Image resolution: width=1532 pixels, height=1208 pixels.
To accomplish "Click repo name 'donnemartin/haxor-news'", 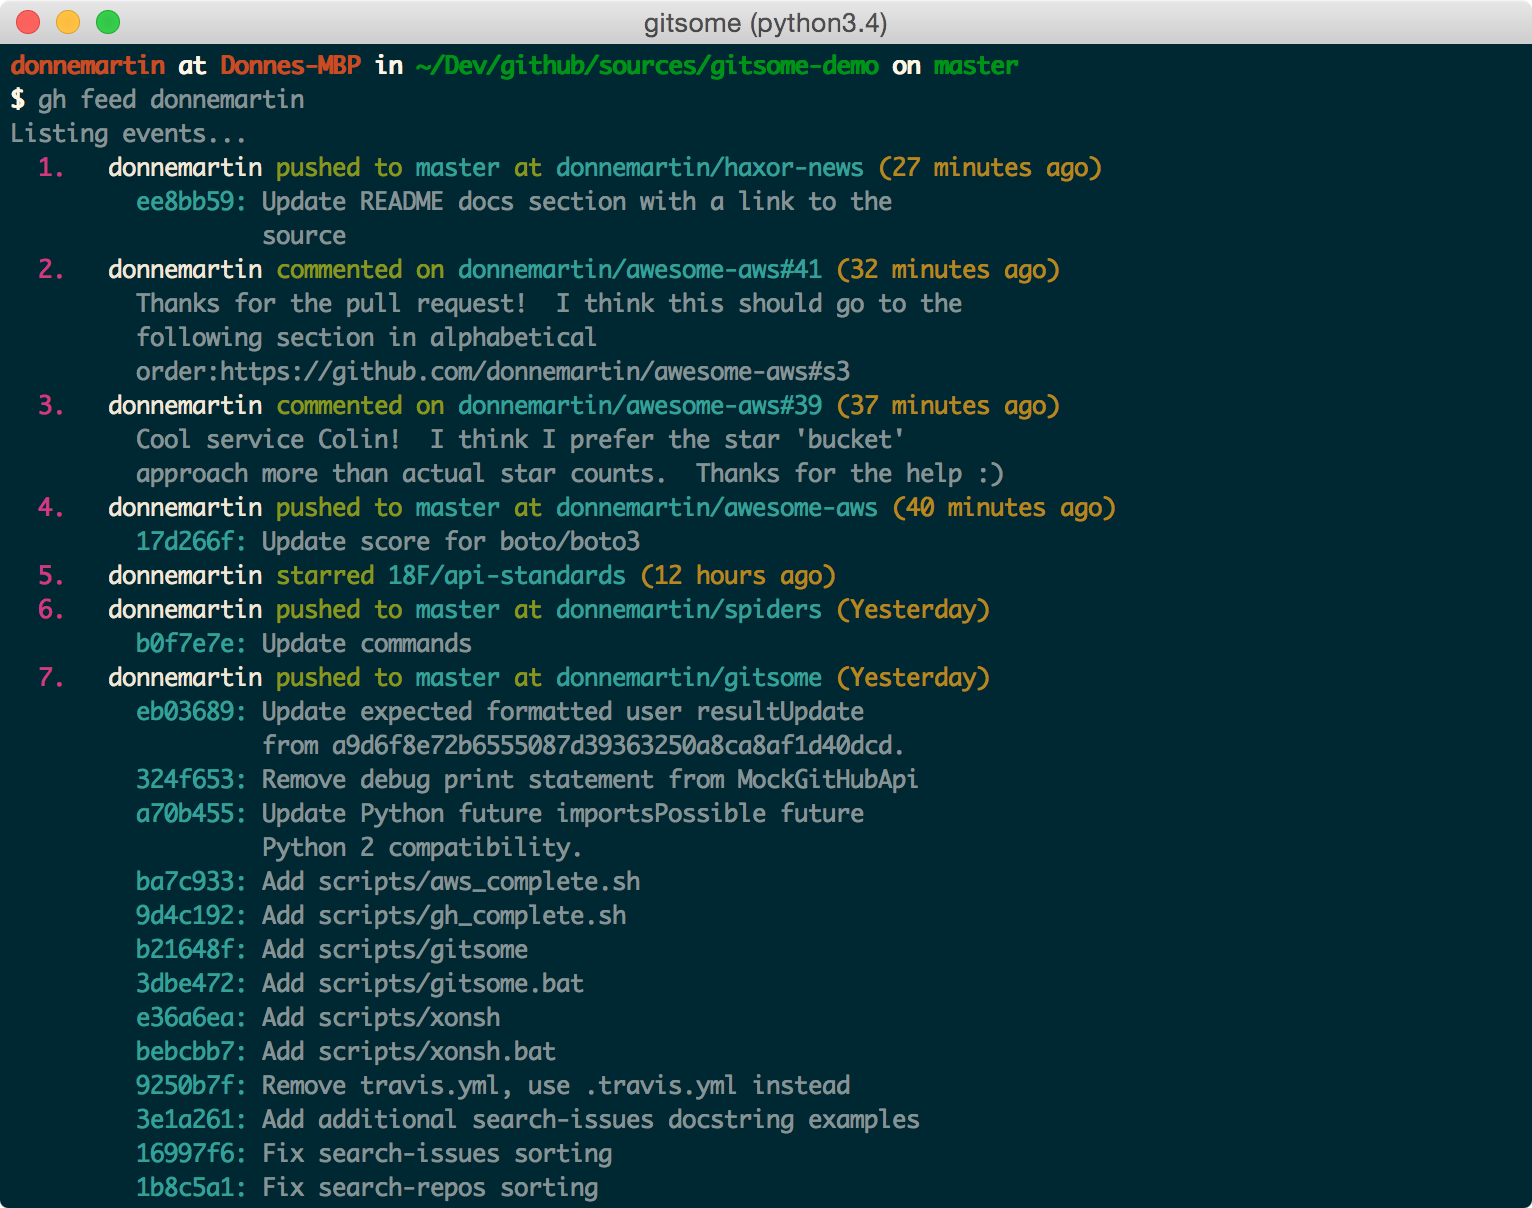I will point(710,168).
